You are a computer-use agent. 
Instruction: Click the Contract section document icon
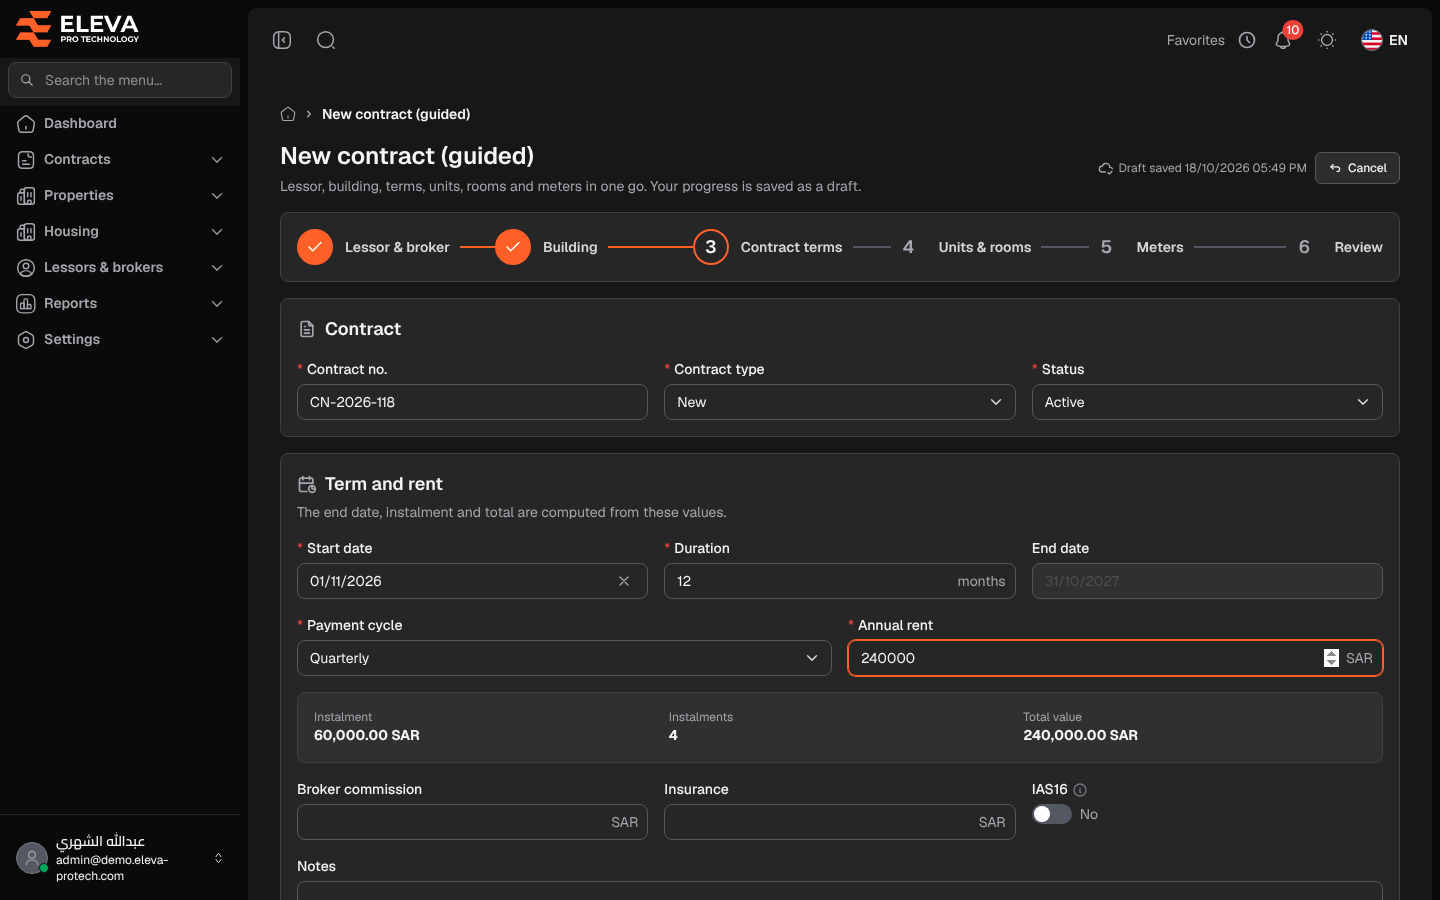coord(307,329)
